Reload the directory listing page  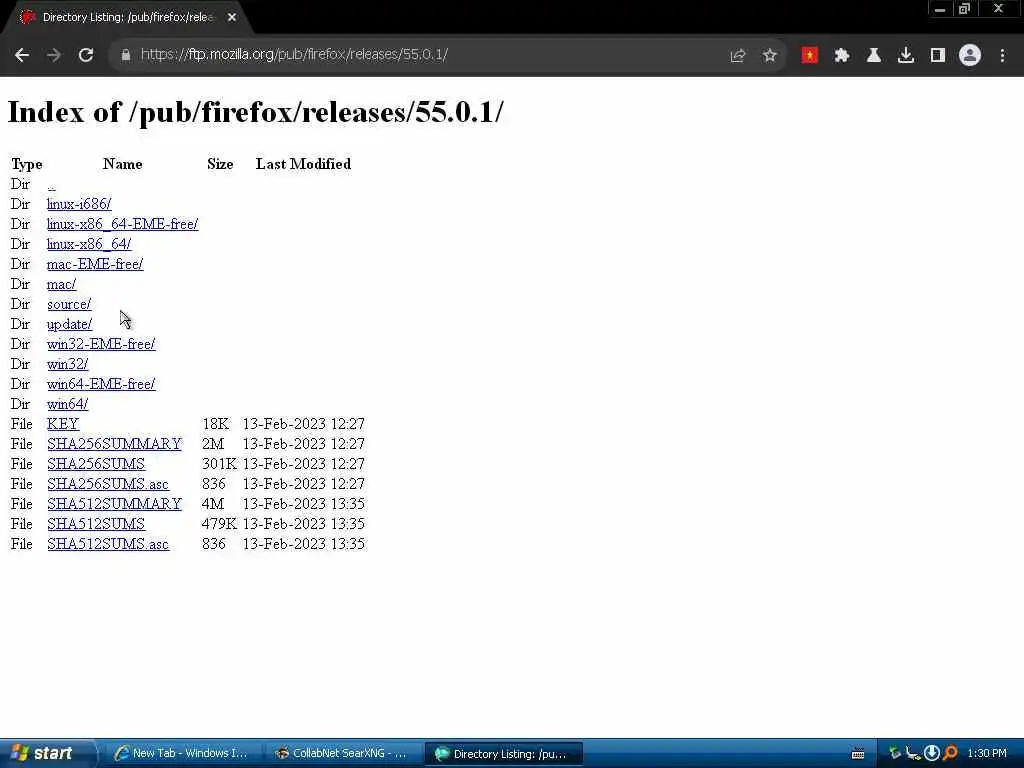coord(86,55)
